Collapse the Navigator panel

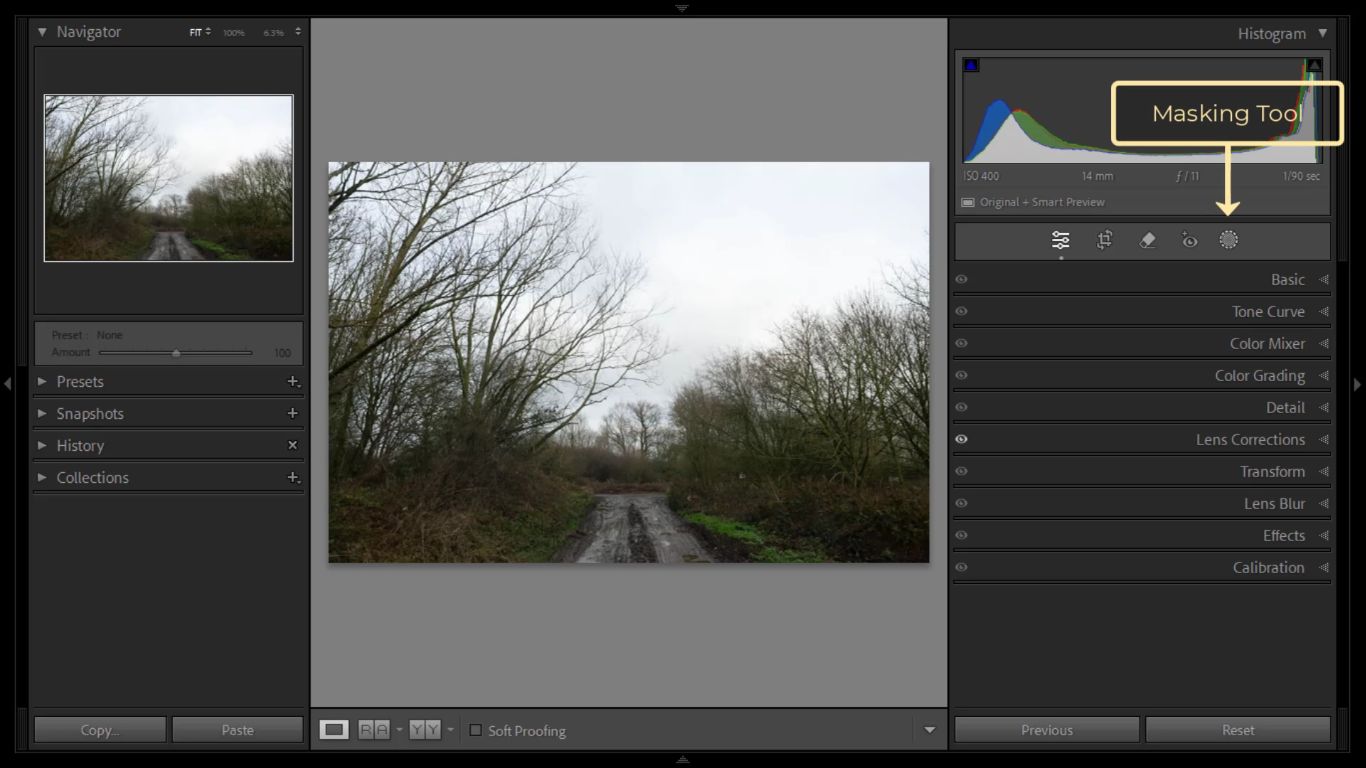click(x=42, y=32)
